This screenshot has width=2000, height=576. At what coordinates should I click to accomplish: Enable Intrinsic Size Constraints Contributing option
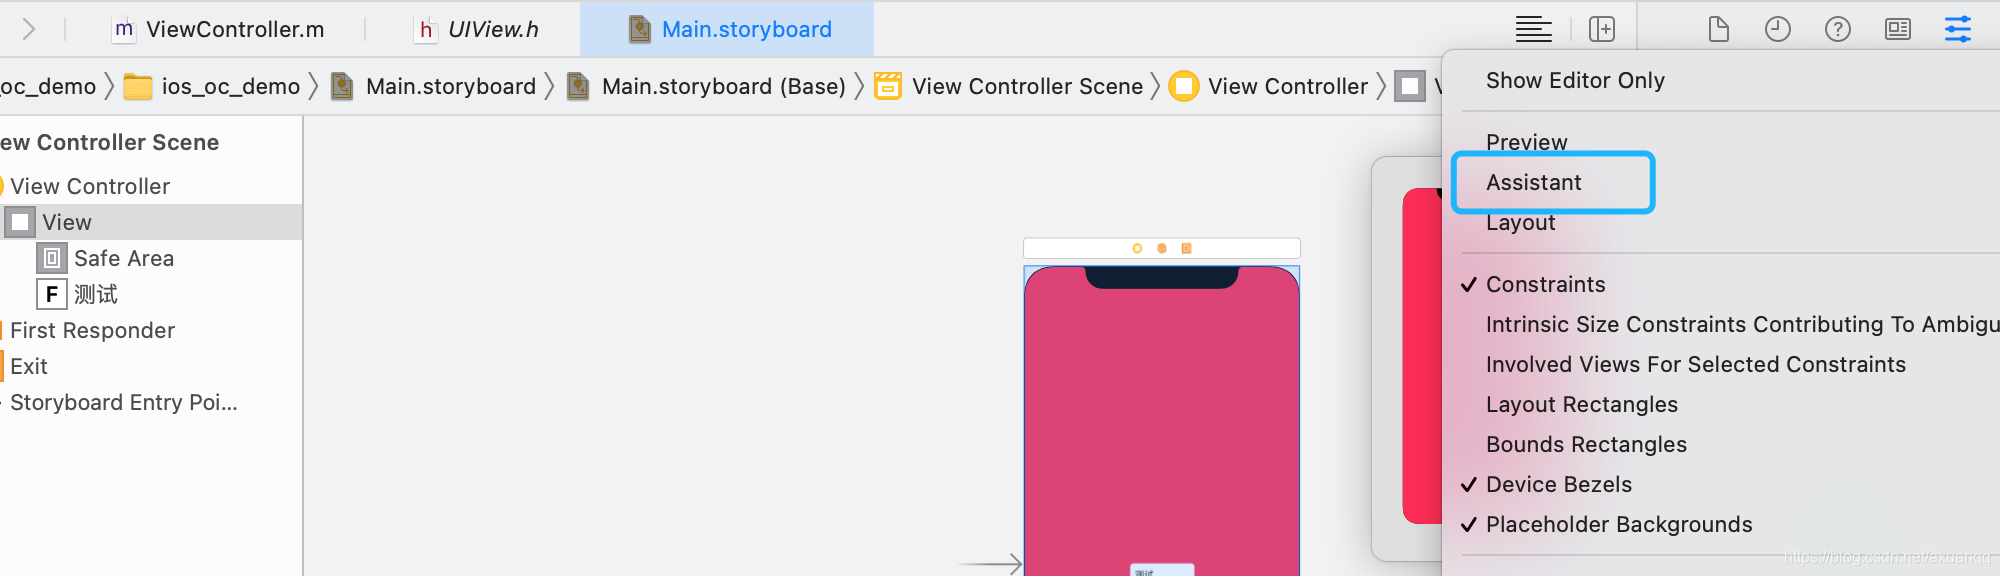click(1742, 325)
